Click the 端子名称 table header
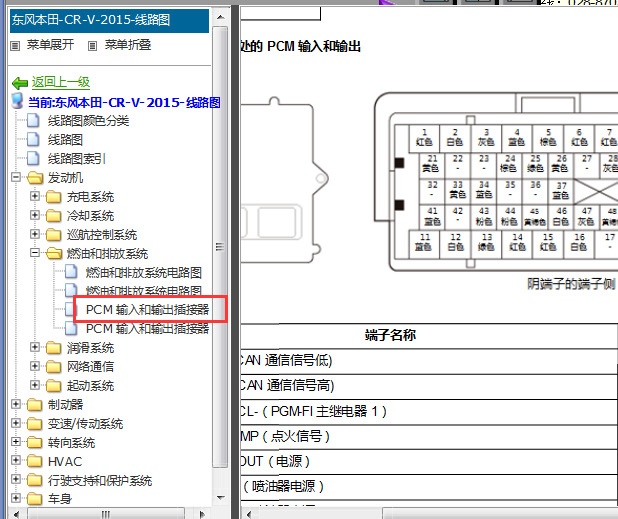618x519 pixels. pos(390,335)
